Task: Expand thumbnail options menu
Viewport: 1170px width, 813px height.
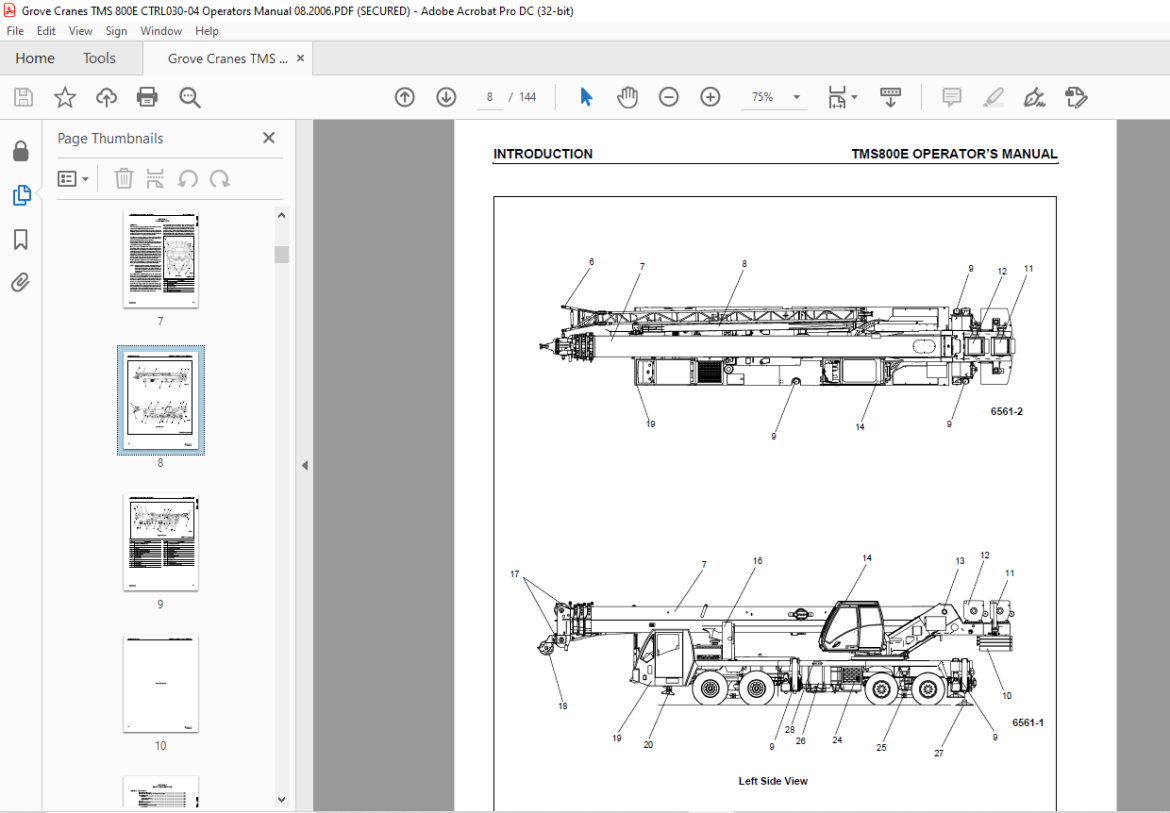Action: pos(73,179)
